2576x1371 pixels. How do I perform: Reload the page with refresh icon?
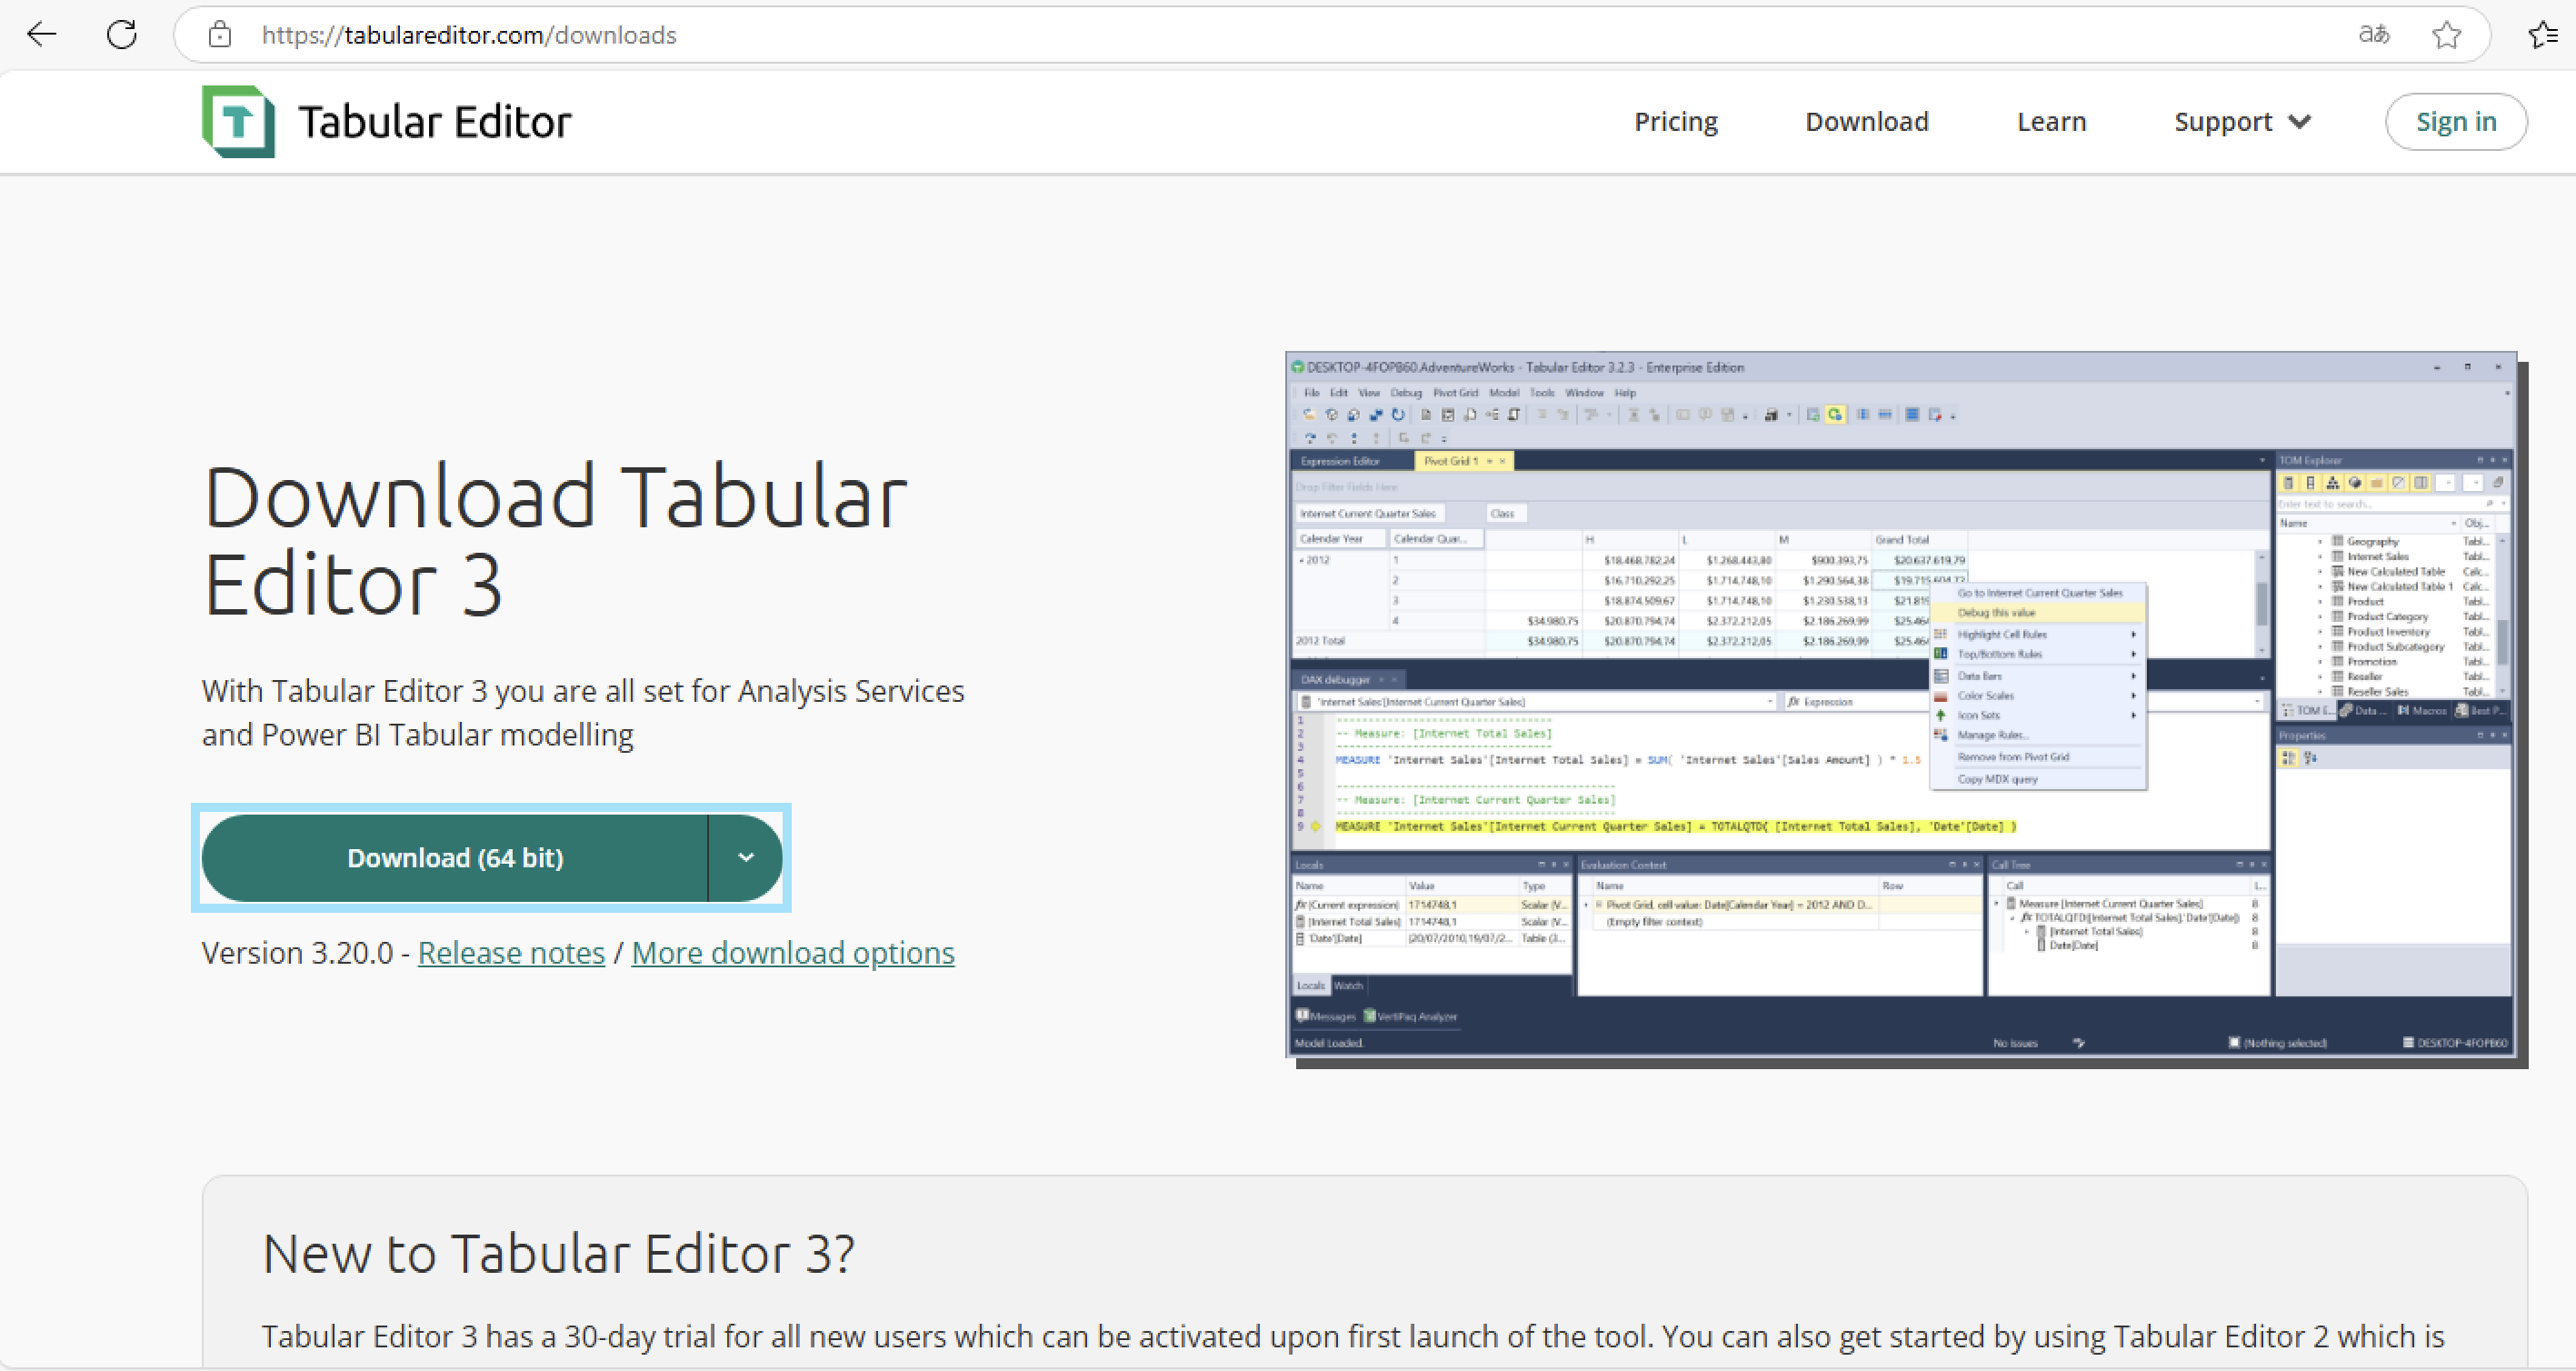pyautogui.click(x=122, y=35)
